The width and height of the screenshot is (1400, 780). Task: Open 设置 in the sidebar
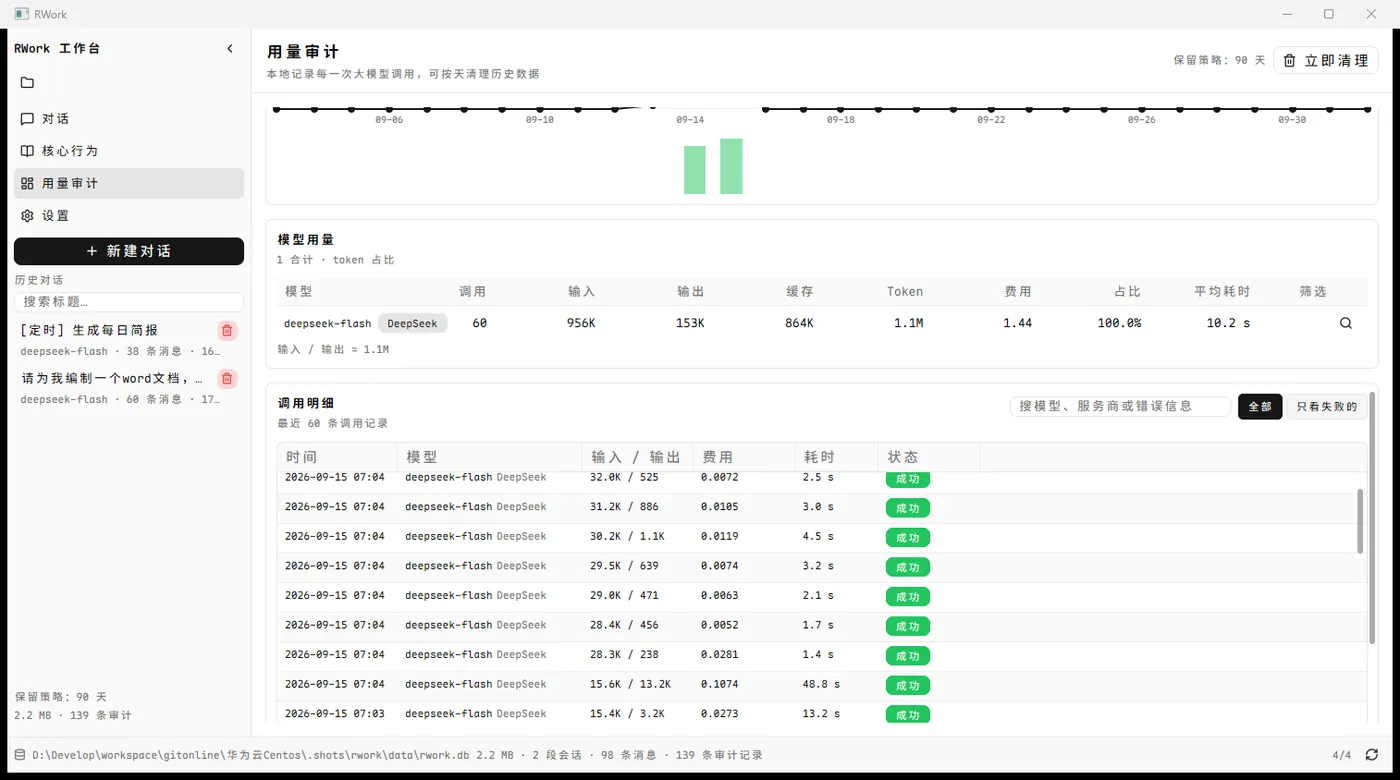(x=129, y=216)
